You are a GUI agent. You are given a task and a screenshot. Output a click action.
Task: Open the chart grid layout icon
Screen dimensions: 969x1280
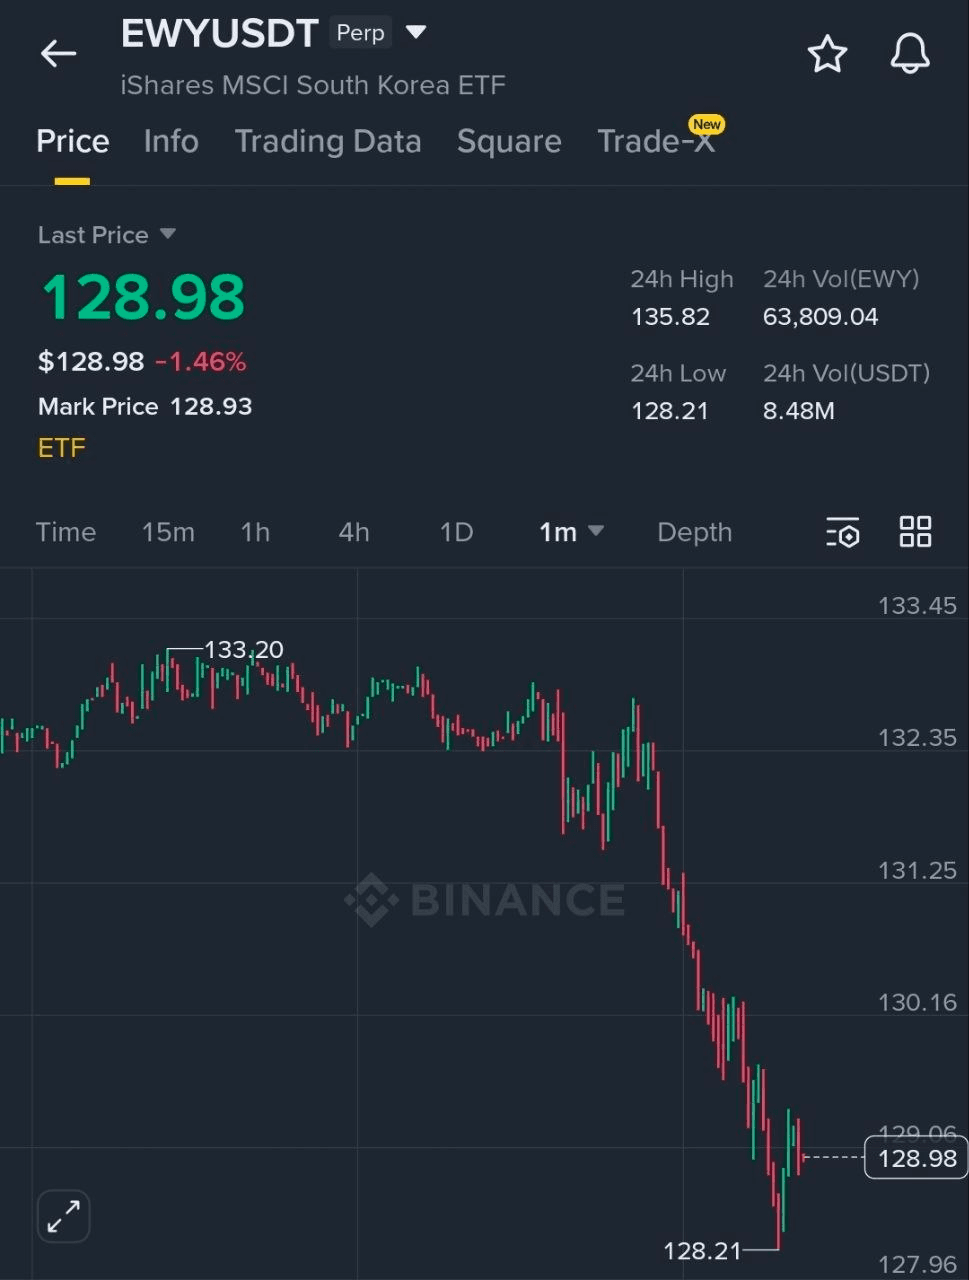tap(915, 532)
